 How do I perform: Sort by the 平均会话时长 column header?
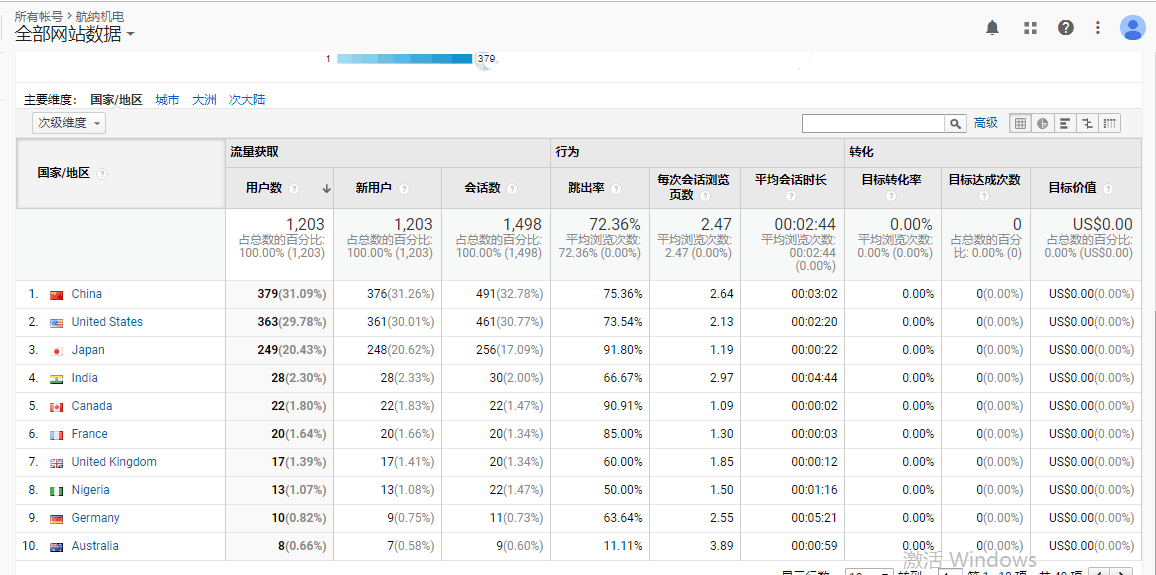tap(791, 180)
